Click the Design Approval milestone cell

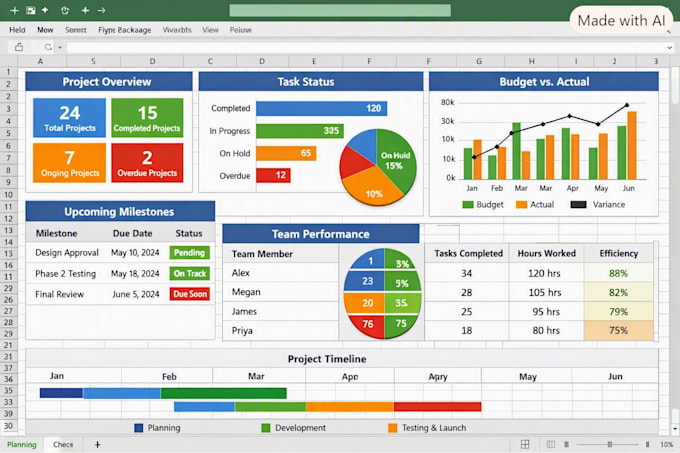[67, 253]
